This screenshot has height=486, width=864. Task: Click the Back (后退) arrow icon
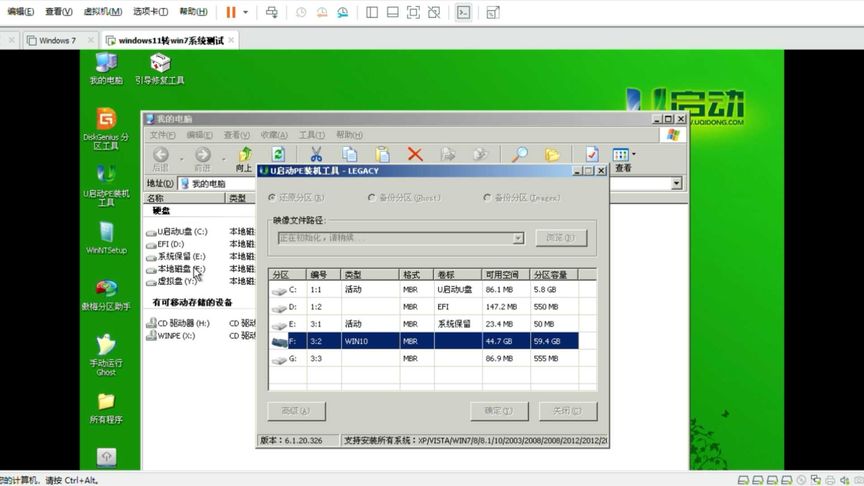click(160, 159)
